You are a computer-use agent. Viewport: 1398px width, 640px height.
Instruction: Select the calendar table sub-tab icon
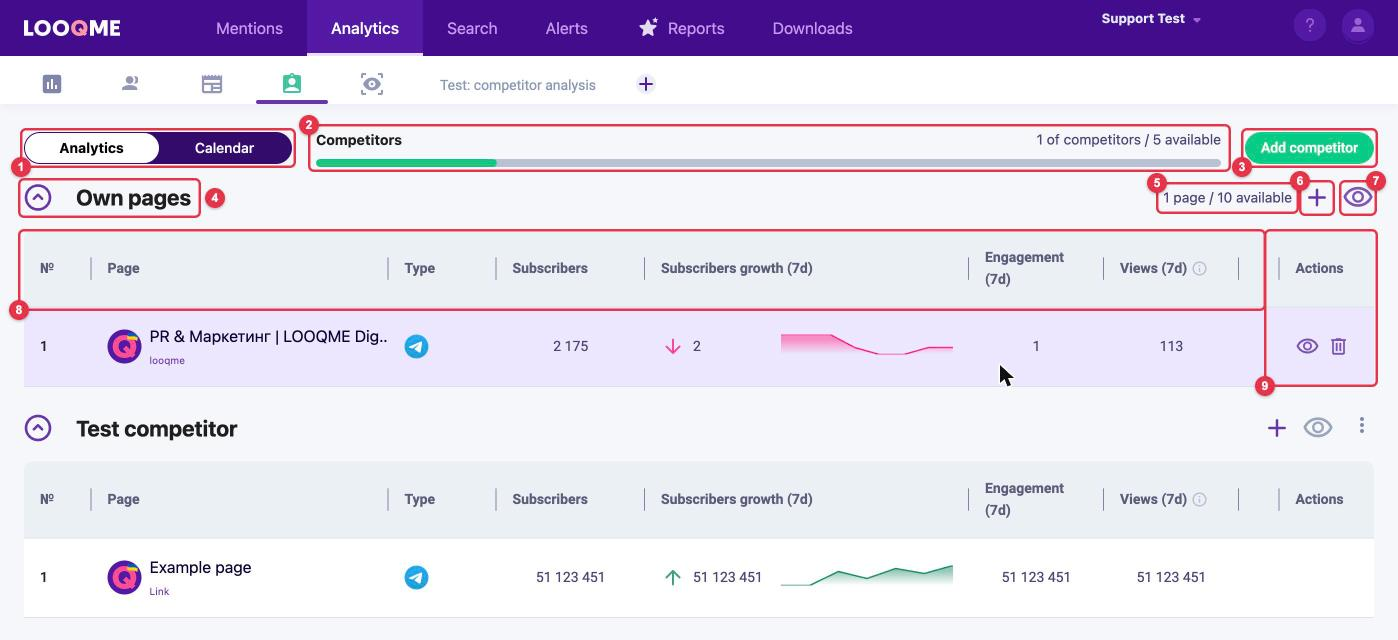(x=212, y=84)
